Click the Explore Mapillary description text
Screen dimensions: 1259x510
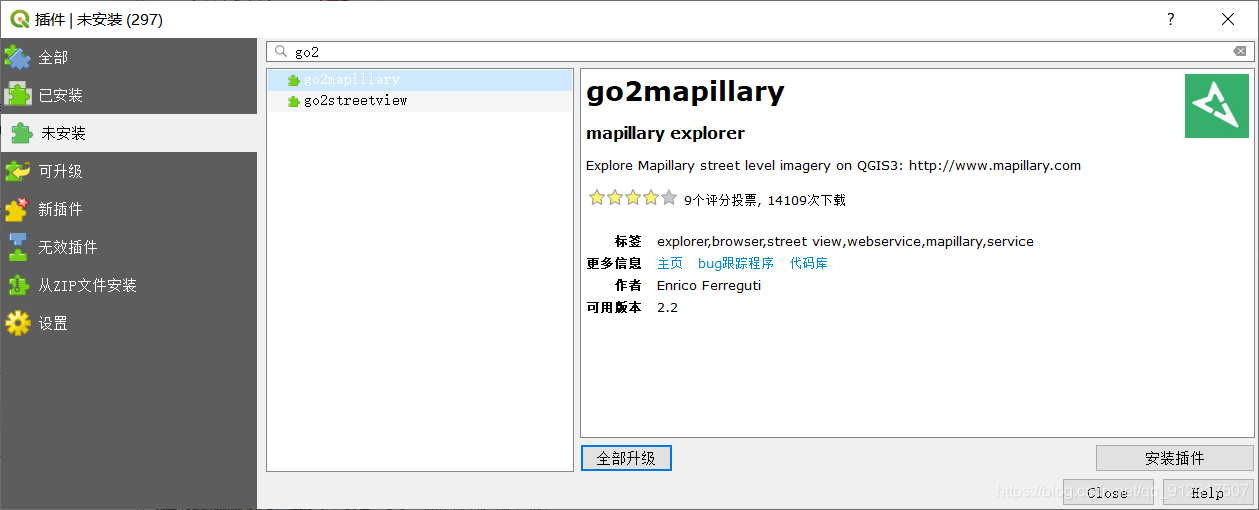pyautogui.click(x=833, y=166)
